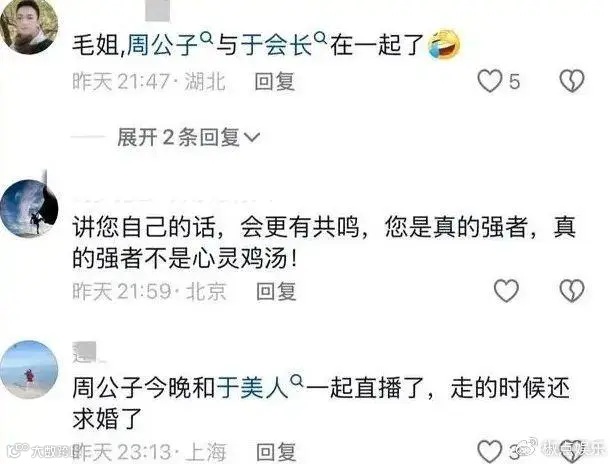Open first commenter's man avatar
The height and width of the screenshot is (464, 613).
point(29,25)
